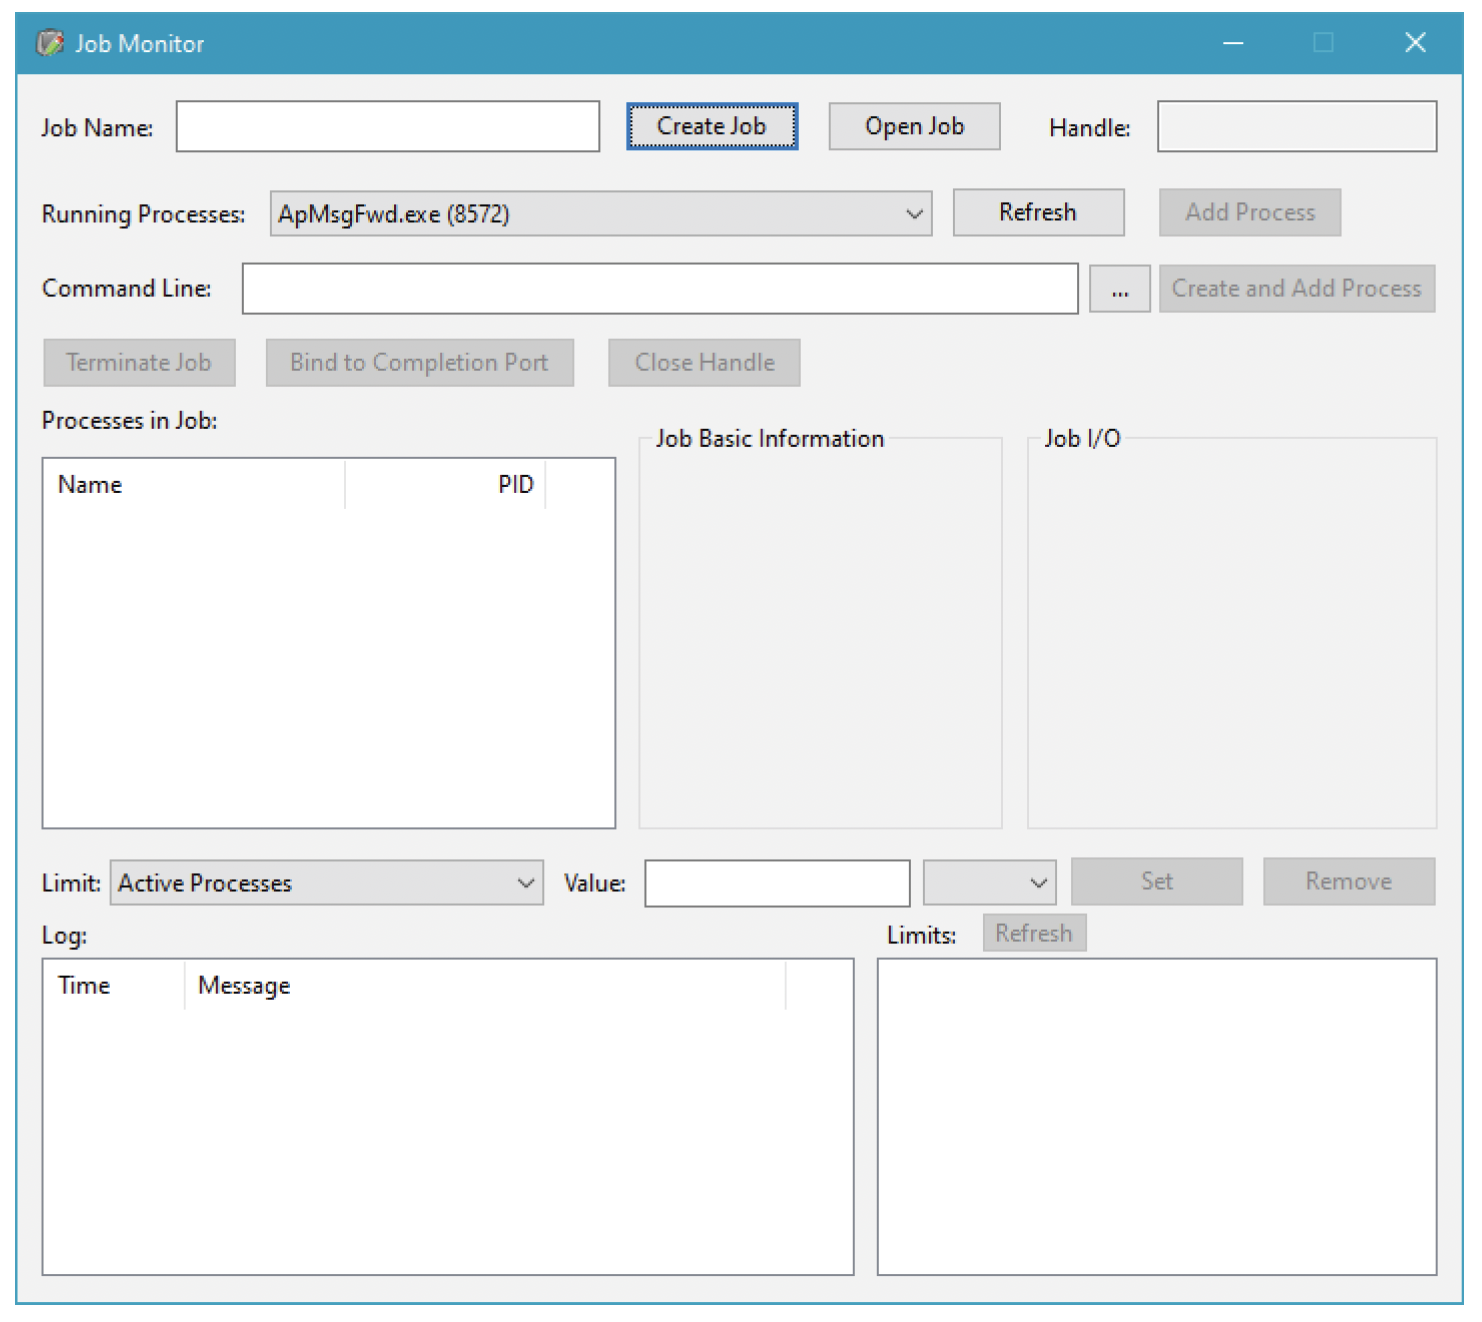Click the Terminate Job button
This screenshot has height=1322, width=1482.
(139, 362)
